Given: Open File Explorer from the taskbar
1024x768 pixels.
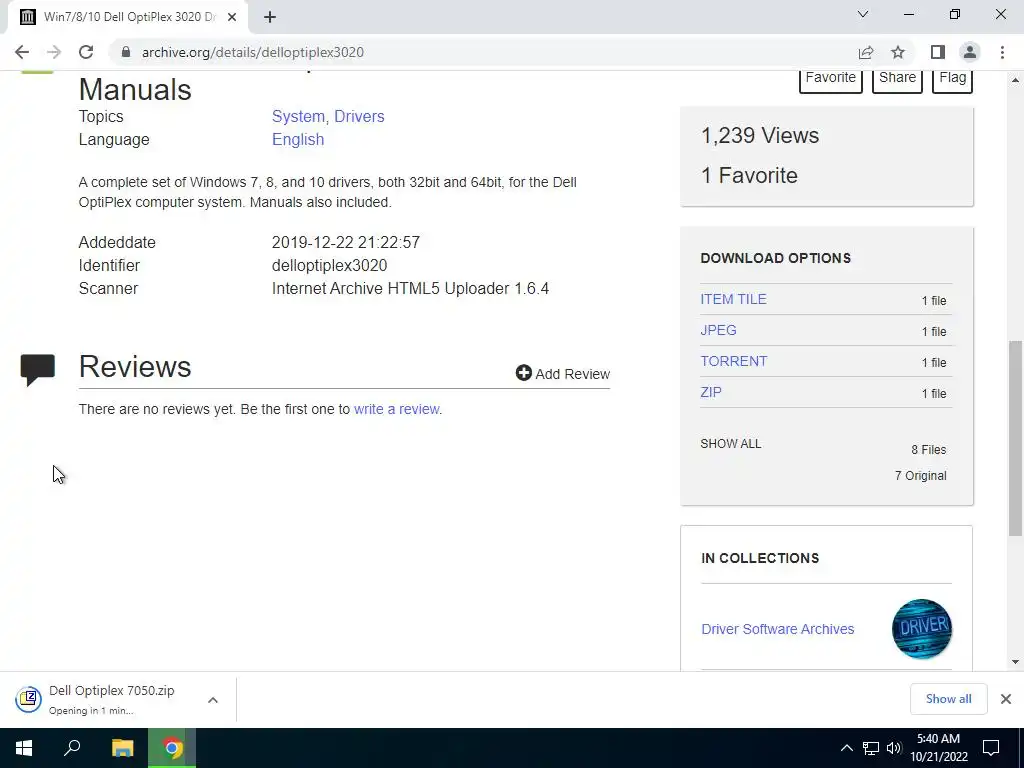Looking at the screenshot, I should pos(123,748).
